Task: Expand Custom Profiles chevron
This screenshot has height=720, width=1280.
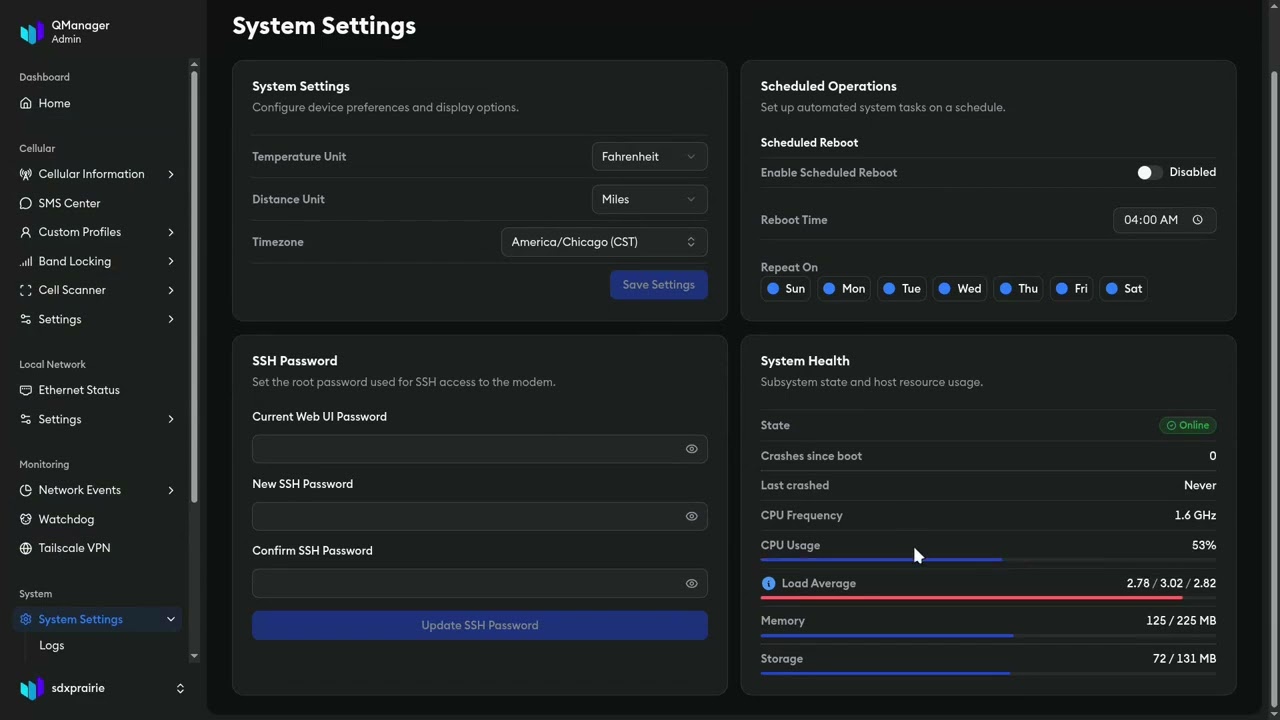Action: (171, 232)
